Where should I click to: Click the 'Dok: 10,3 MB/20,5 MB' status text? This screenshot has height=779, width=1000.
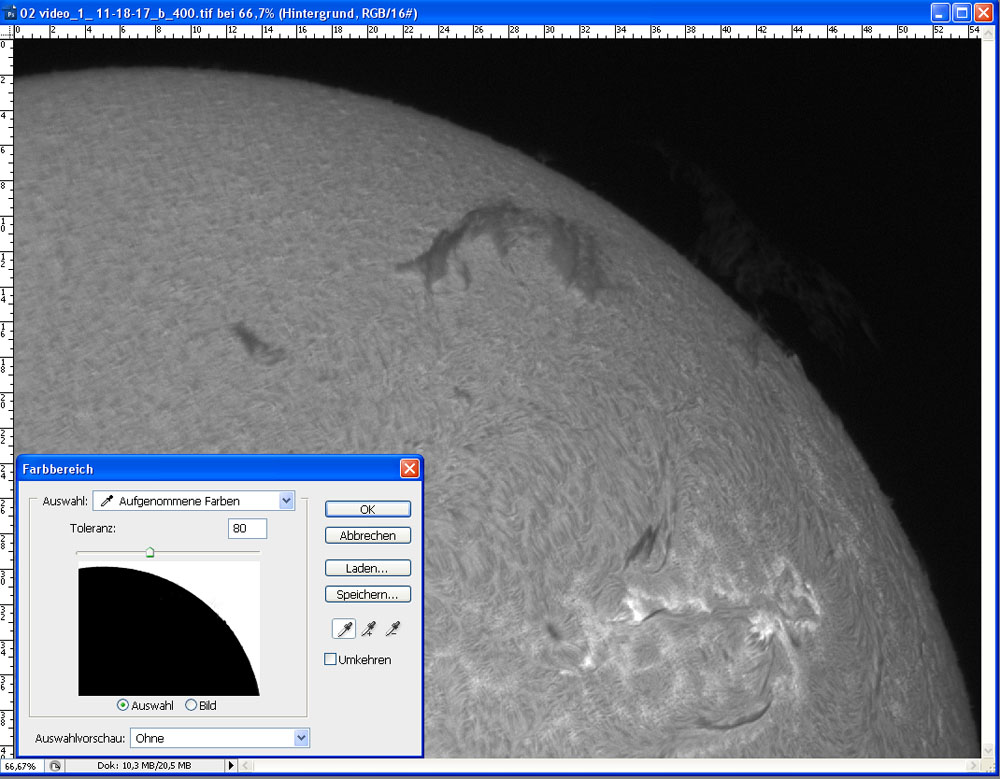[x=144, y=766]
